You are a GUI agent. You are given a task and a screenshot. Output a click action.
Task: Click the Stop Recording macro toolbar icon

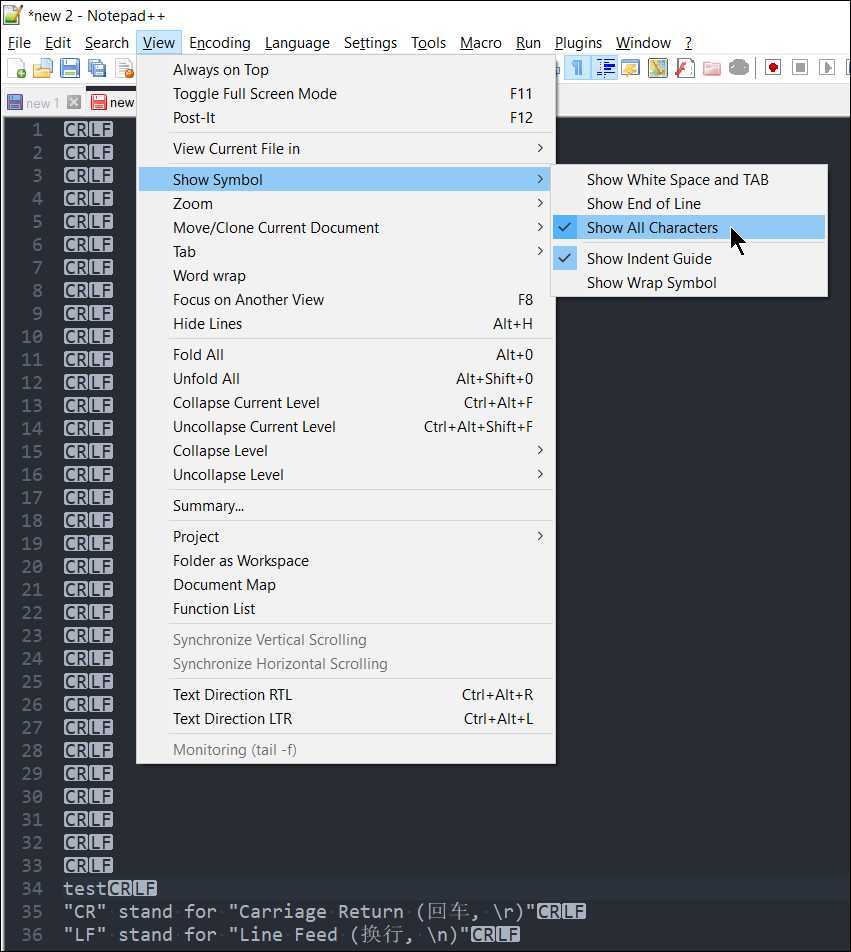click(x=800, y=68)
